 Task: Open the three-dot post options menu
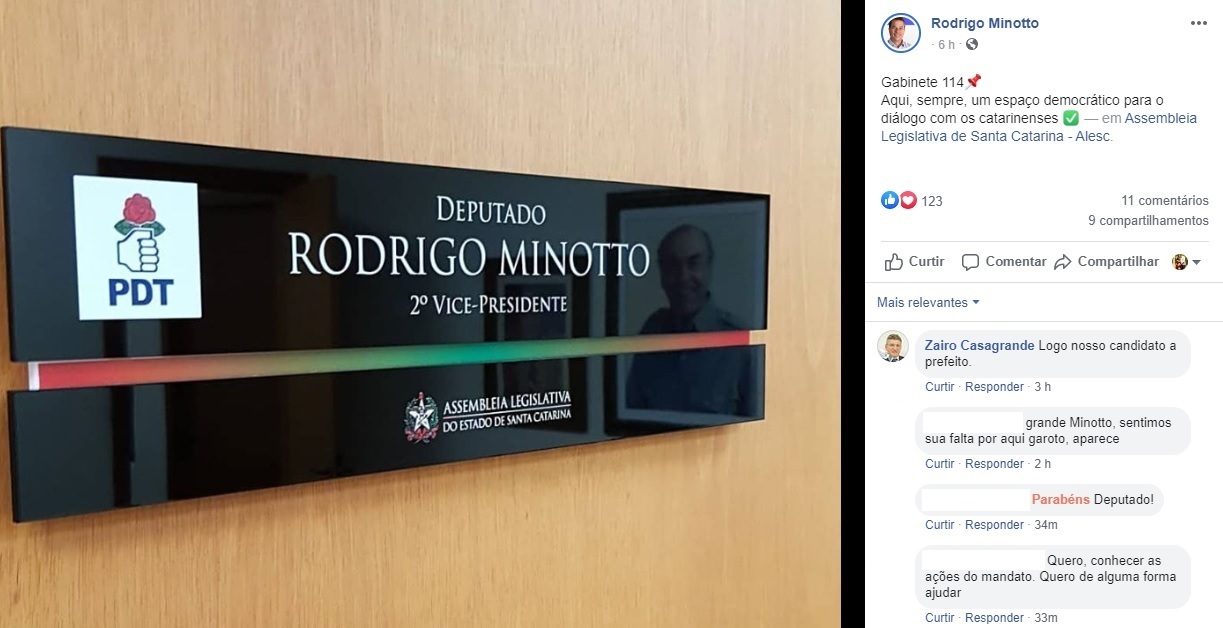pyautogui.click(x=1198, y=23)
